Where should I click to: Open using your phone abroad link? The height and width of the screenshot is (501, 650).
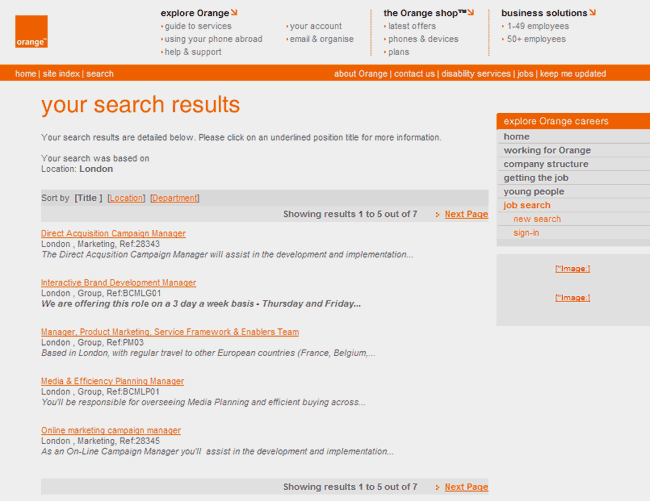213,39
